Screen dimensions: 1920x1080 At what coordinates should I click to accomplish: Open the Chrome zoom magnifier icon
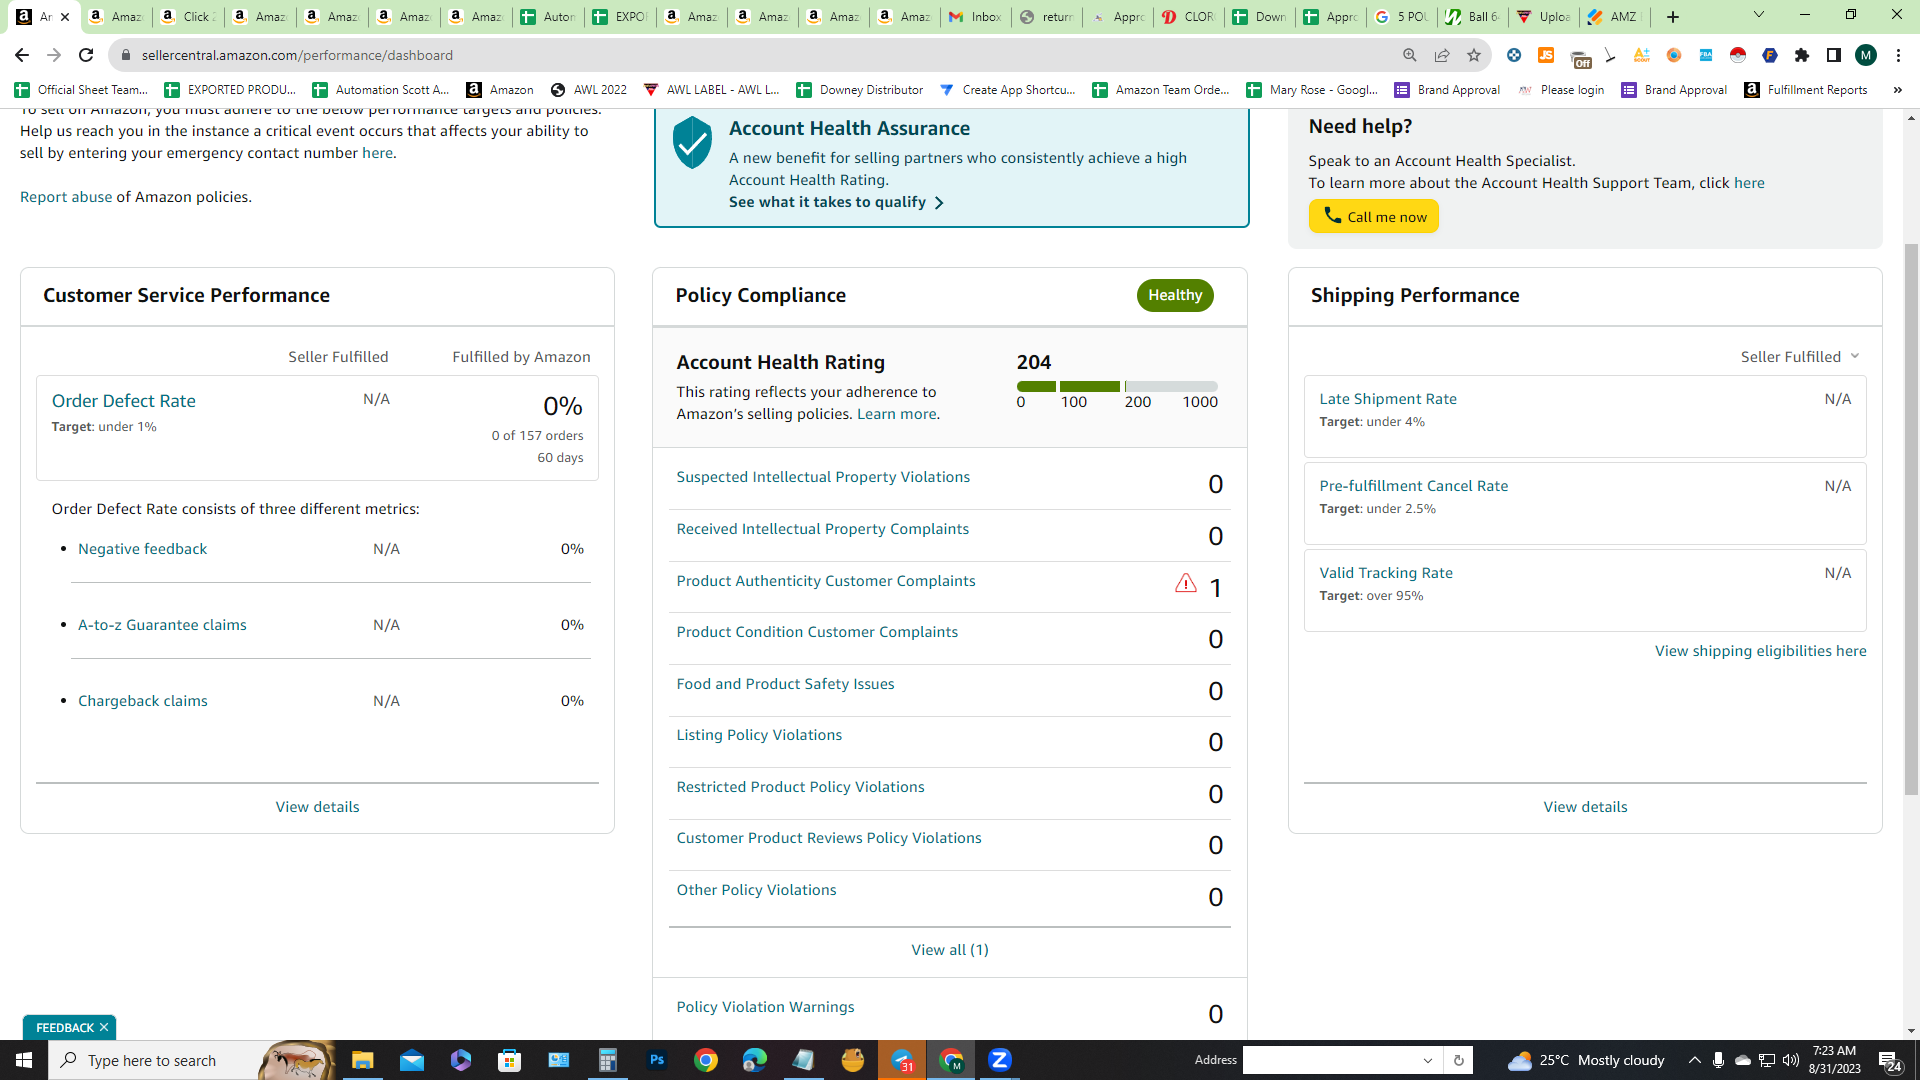[1410, 55]
